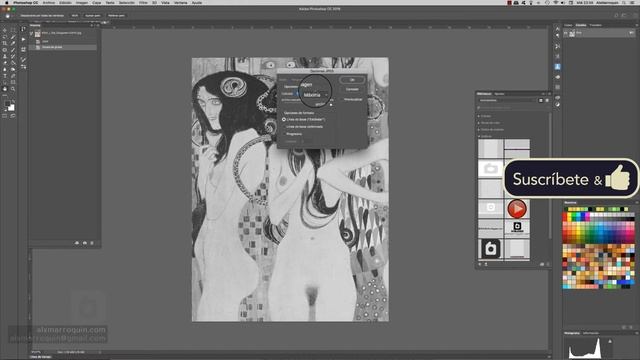Open Spotlight search in macOS menu bar
This screenshot has height=360, width=640.
point(624,2)
